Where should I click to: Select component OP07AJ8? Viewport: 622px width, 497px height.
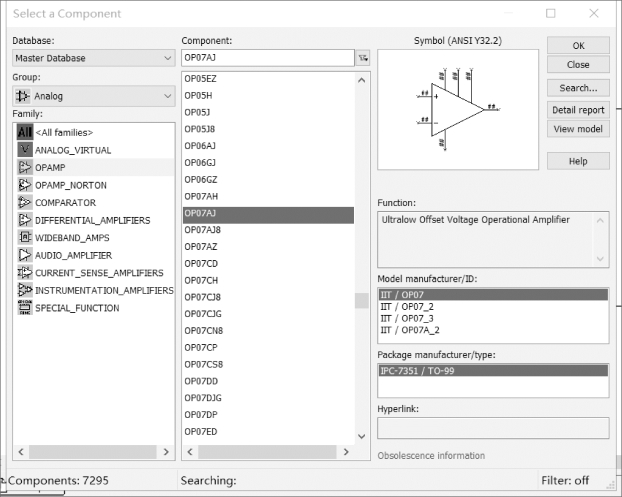pyautogui.click(x=269, y=230)
